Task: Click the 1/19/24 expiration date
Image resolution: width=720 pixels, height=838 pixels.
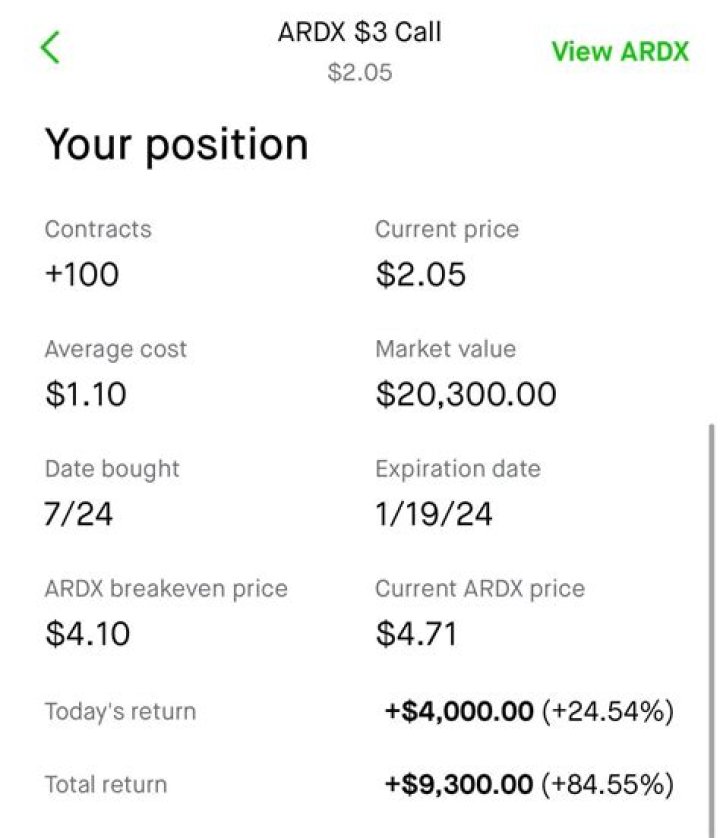Action: click(433, 514)
